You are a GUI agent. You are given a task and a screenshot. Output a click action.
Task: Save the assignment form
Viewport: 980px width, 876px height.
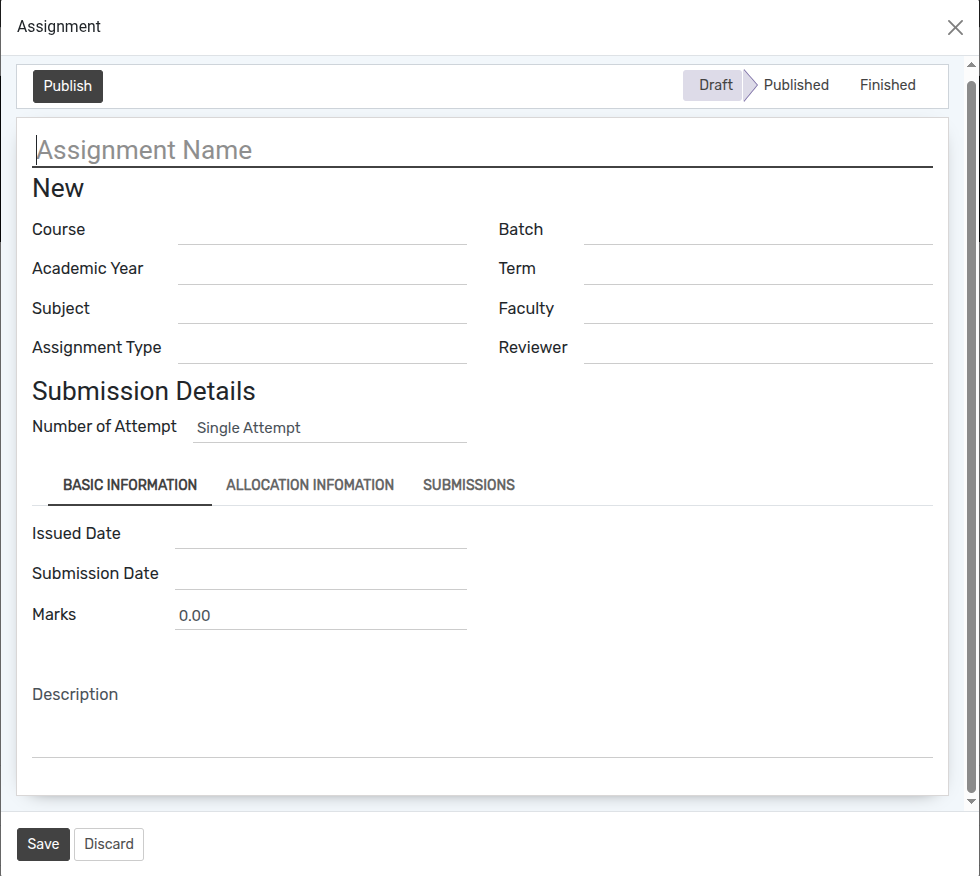(43, 844)
